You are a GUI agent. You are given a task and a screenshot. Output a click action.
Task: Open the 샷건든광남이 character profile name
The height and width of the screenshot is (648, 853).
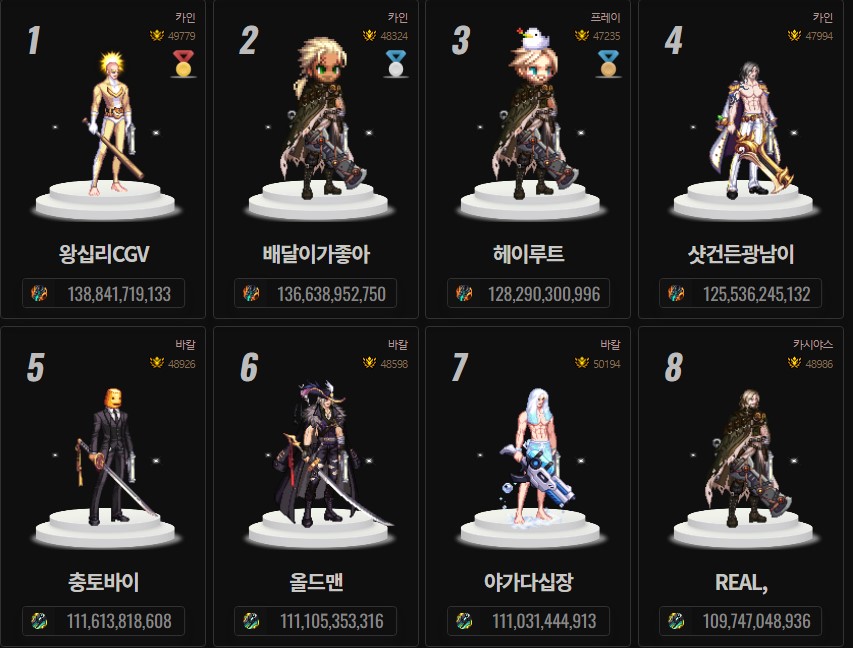[741, 254]
